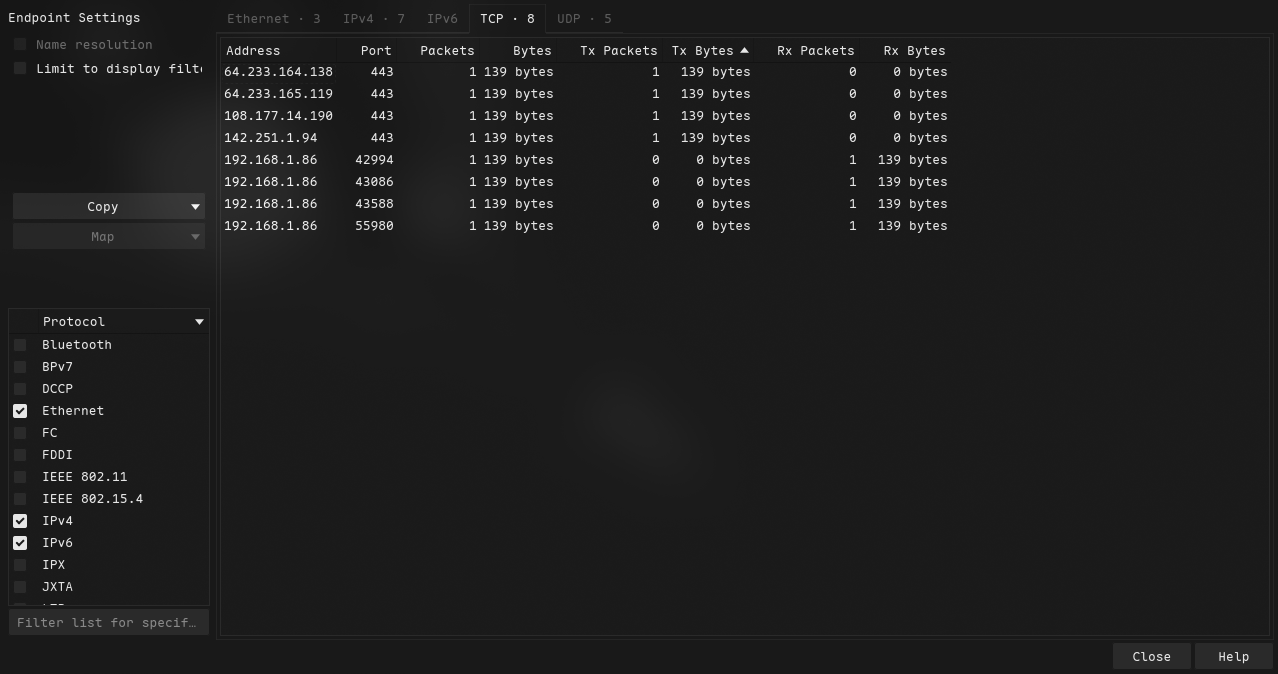Check the IEEE 802.11 protocol box

pos(20,477)
